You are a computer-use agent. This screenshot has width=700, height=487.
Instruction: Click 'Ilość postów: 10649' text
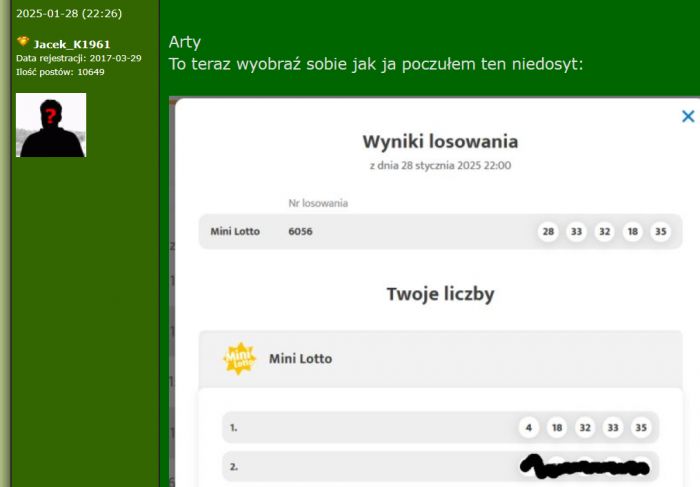[x=60, y=72]
